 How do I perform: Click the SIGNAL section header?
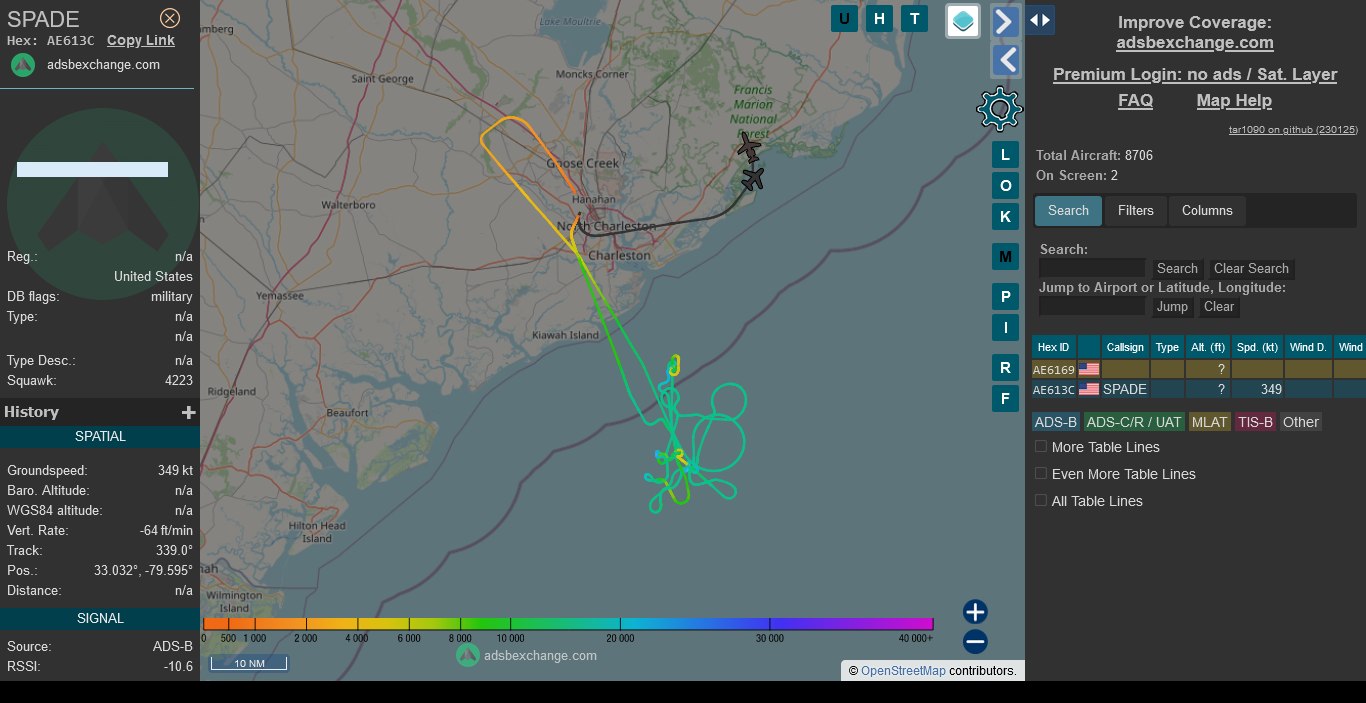click(x=100, y=618)
